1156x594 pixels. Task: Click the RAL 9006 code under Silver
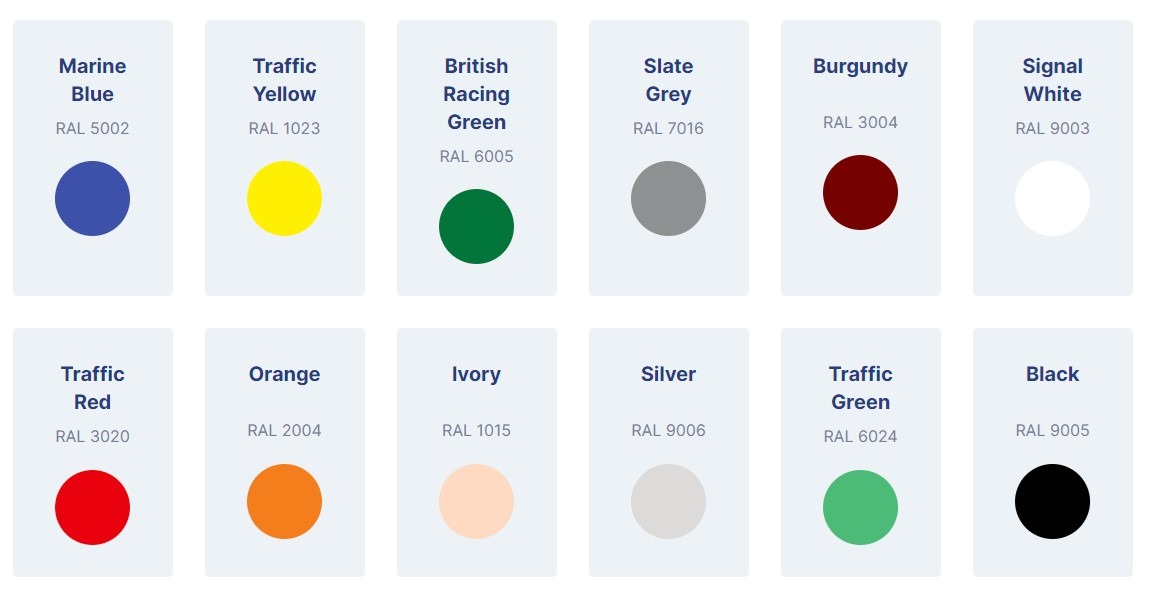click(668, 430)
